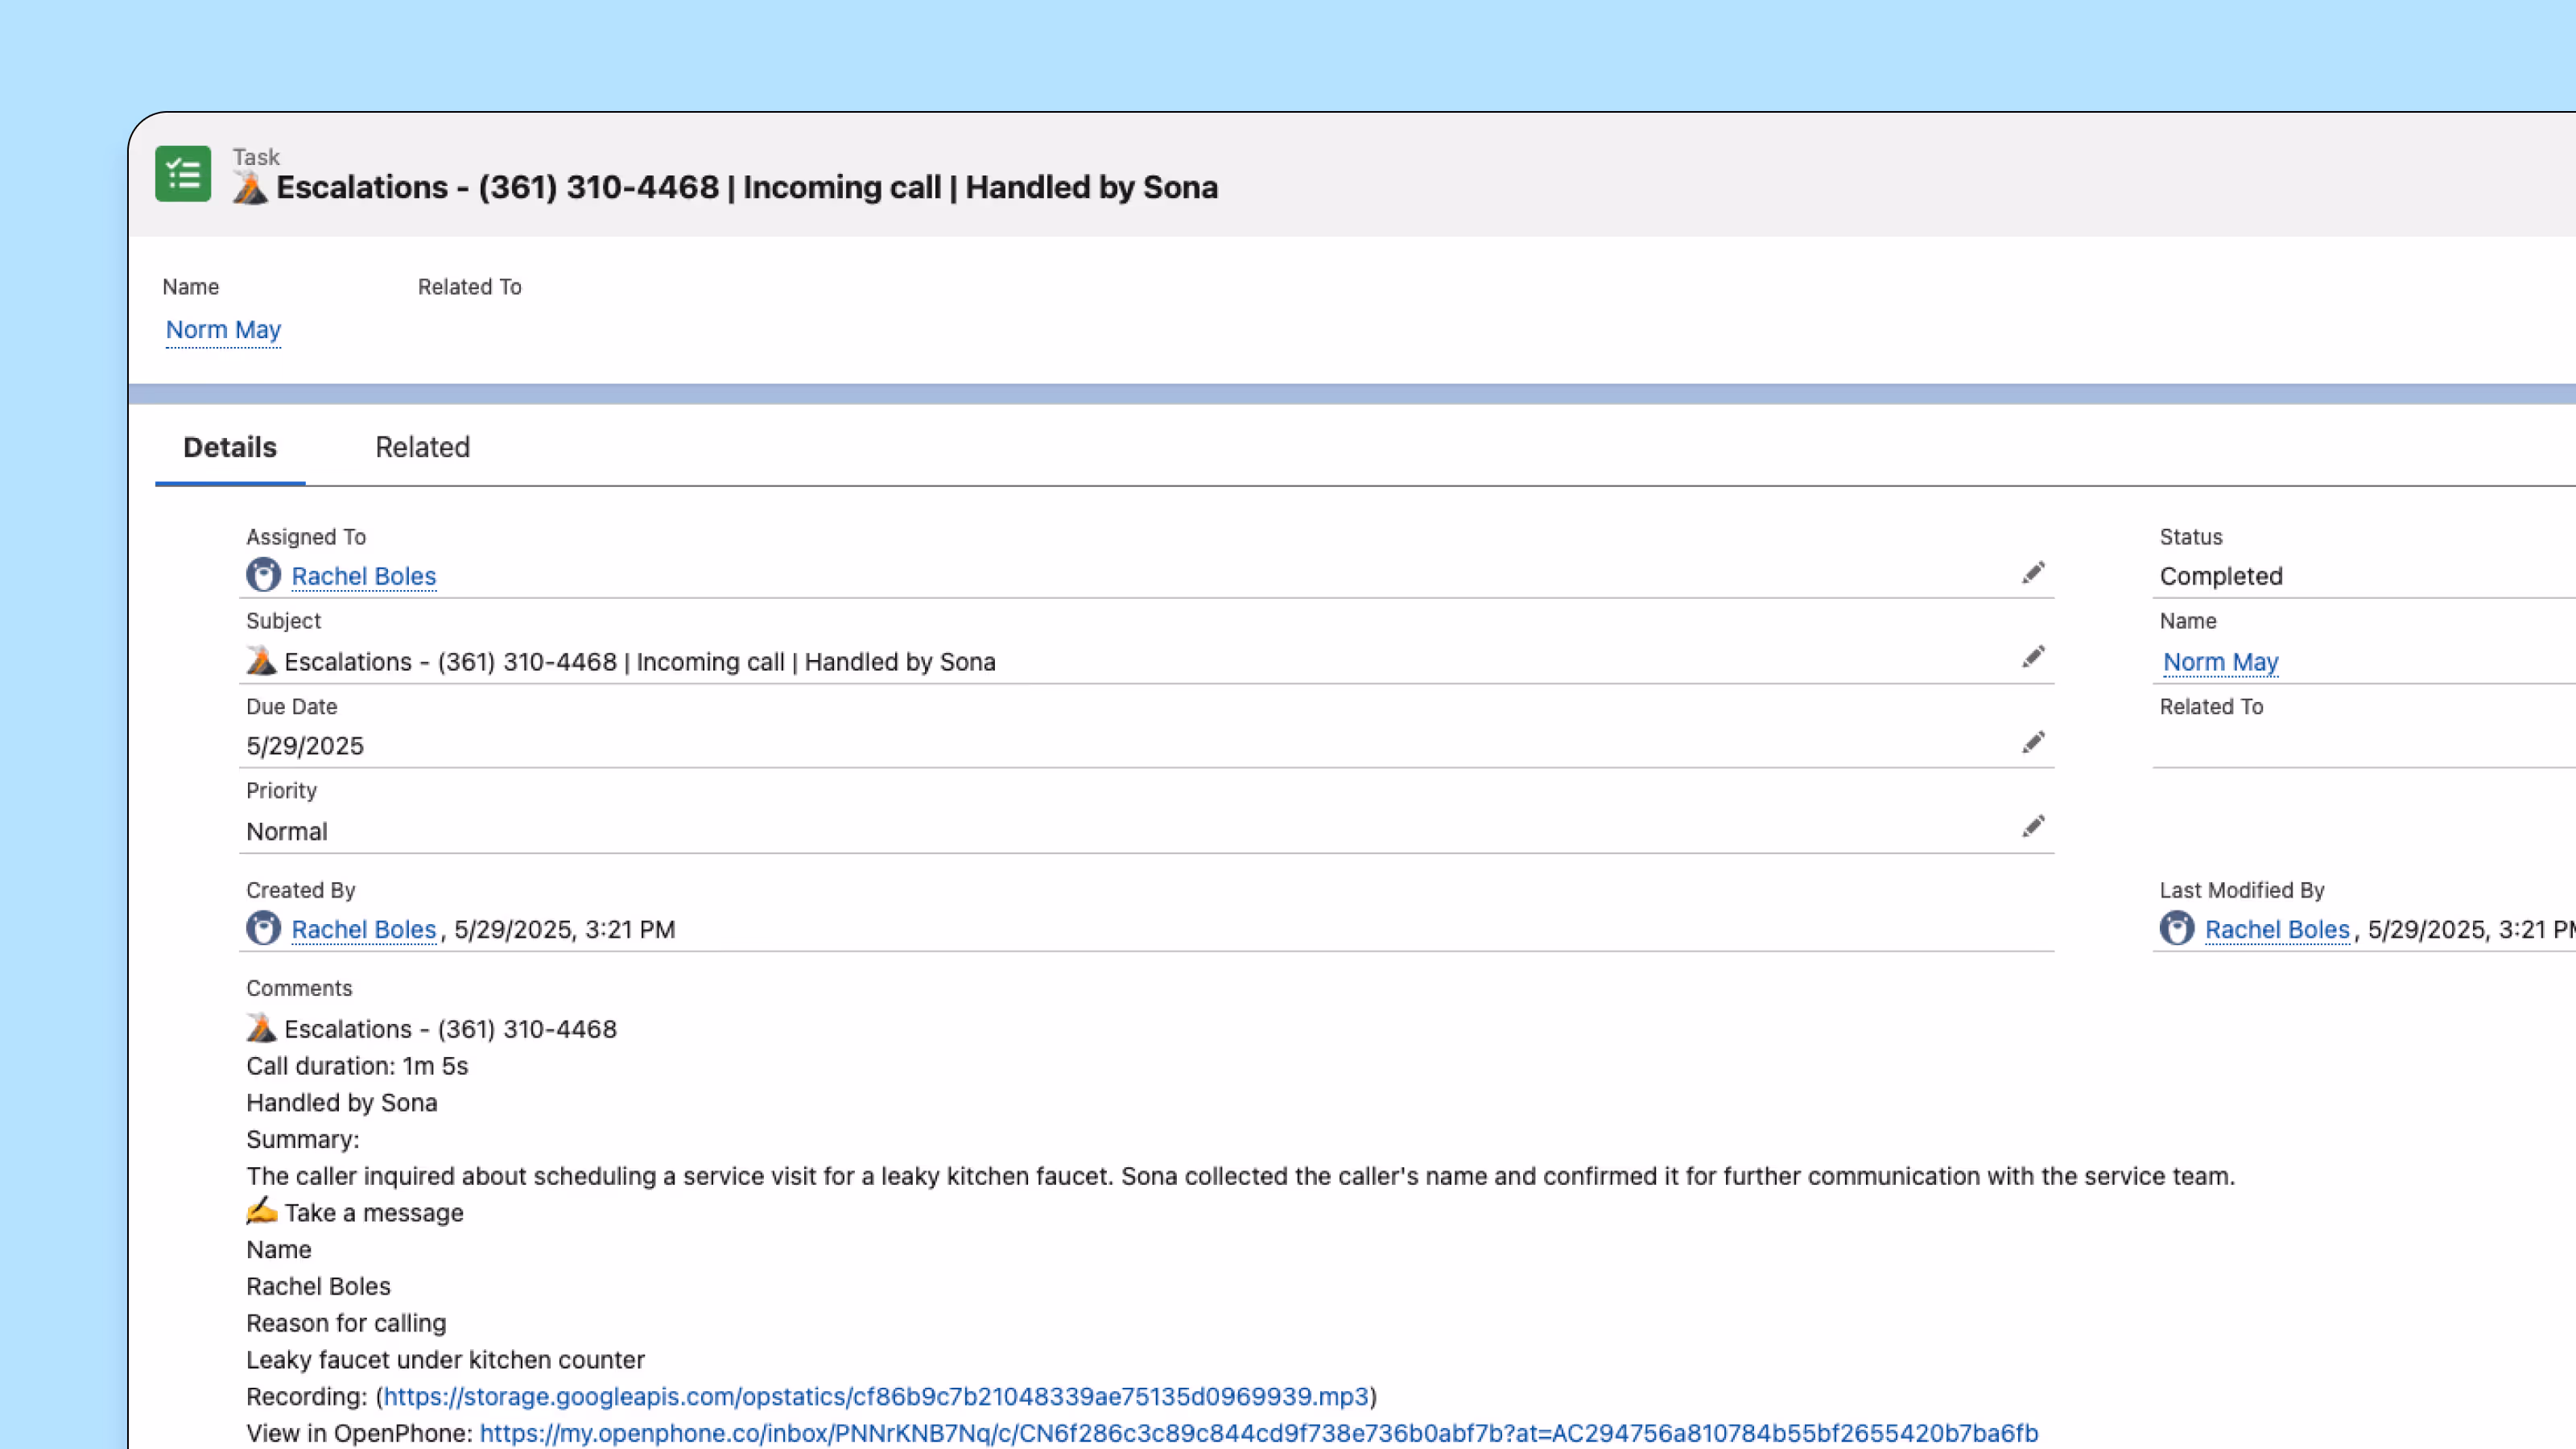Click the Created By user avatar icon
Viewport: 2576px width, 1449px height.
[263, 928]
